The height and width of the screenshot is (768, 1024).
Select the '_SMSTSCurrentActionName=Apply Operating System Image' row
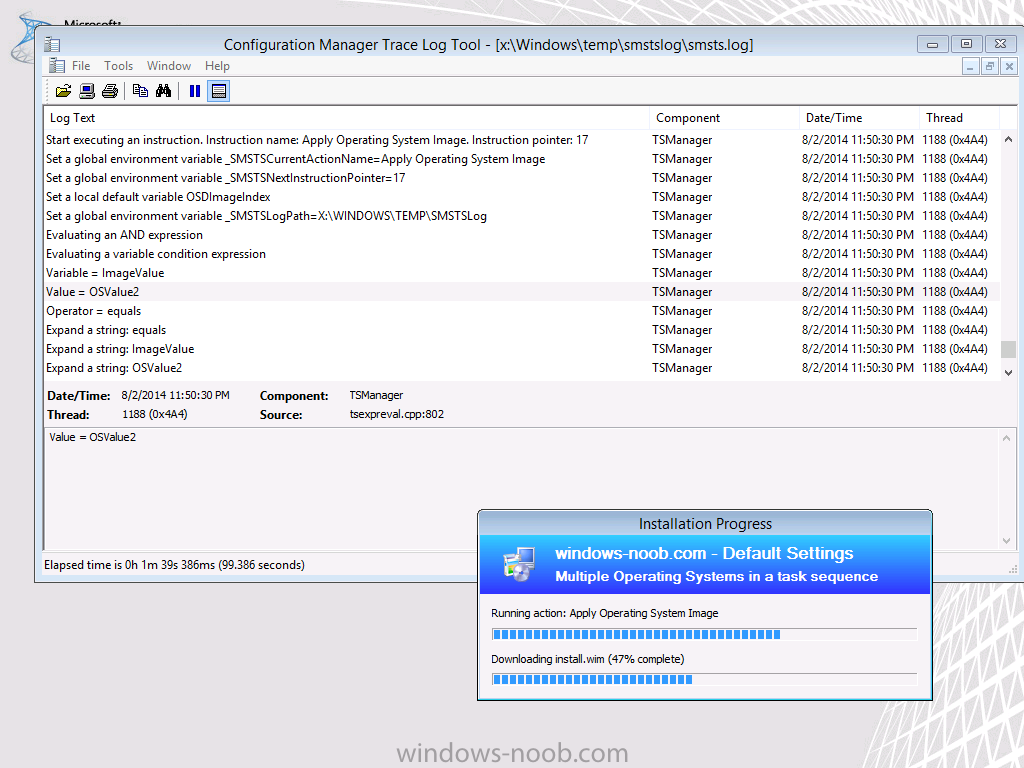click(521, 159)
